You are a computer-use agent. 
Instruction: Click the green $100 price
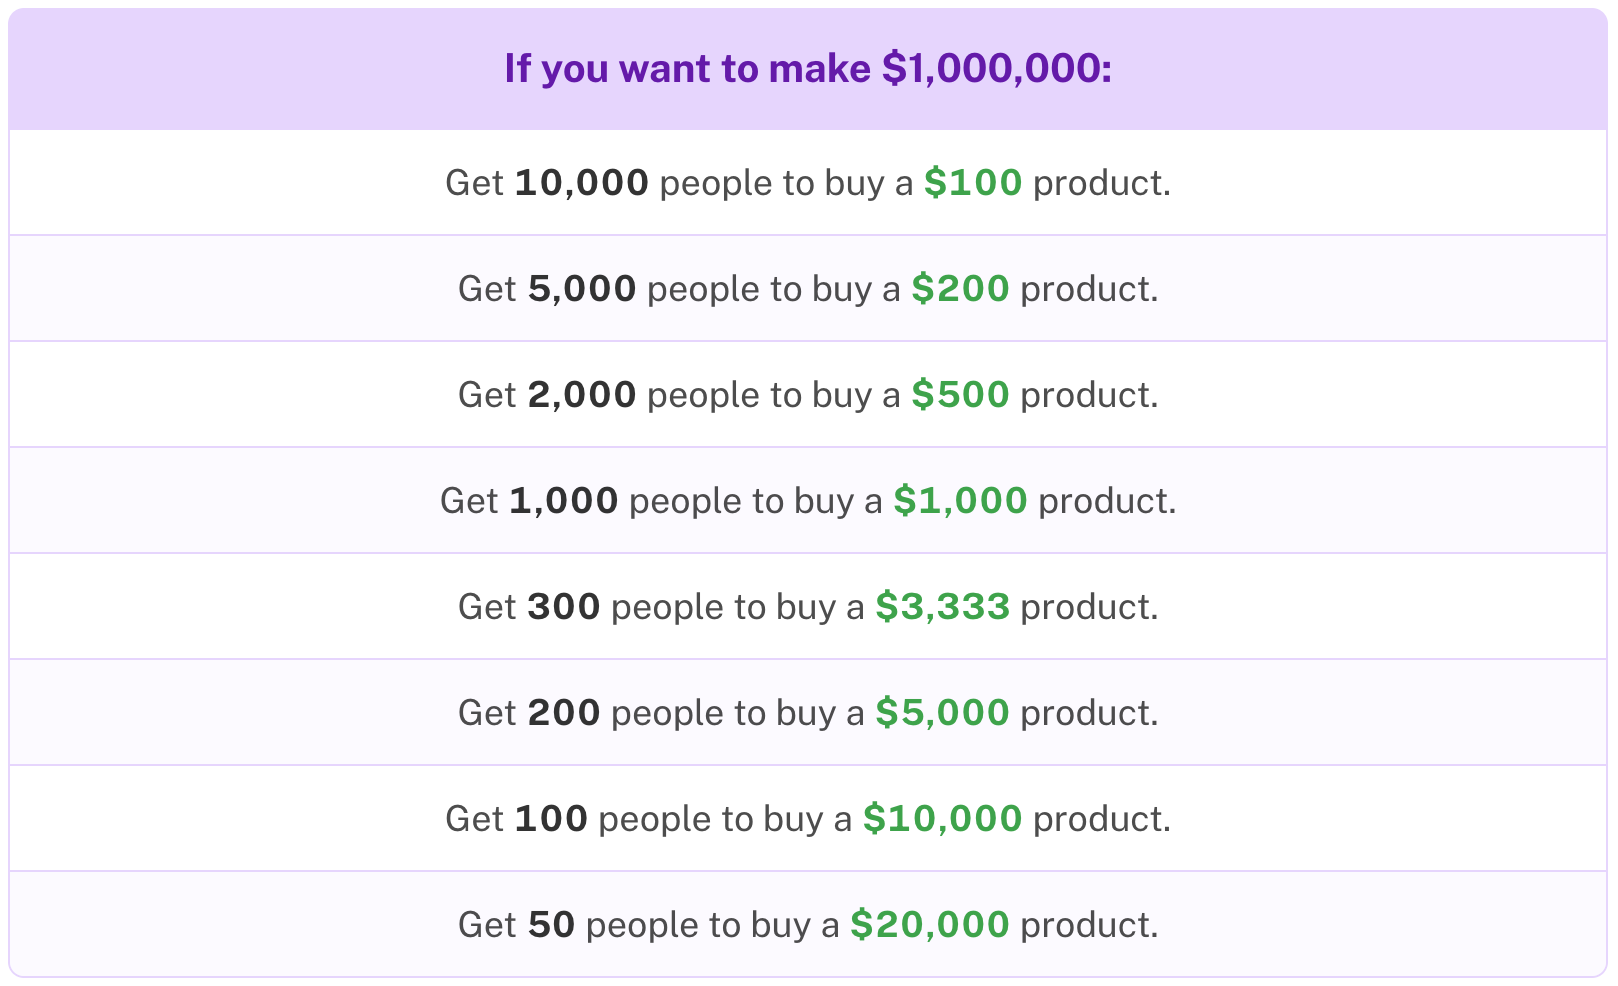(x=973, y=183)
